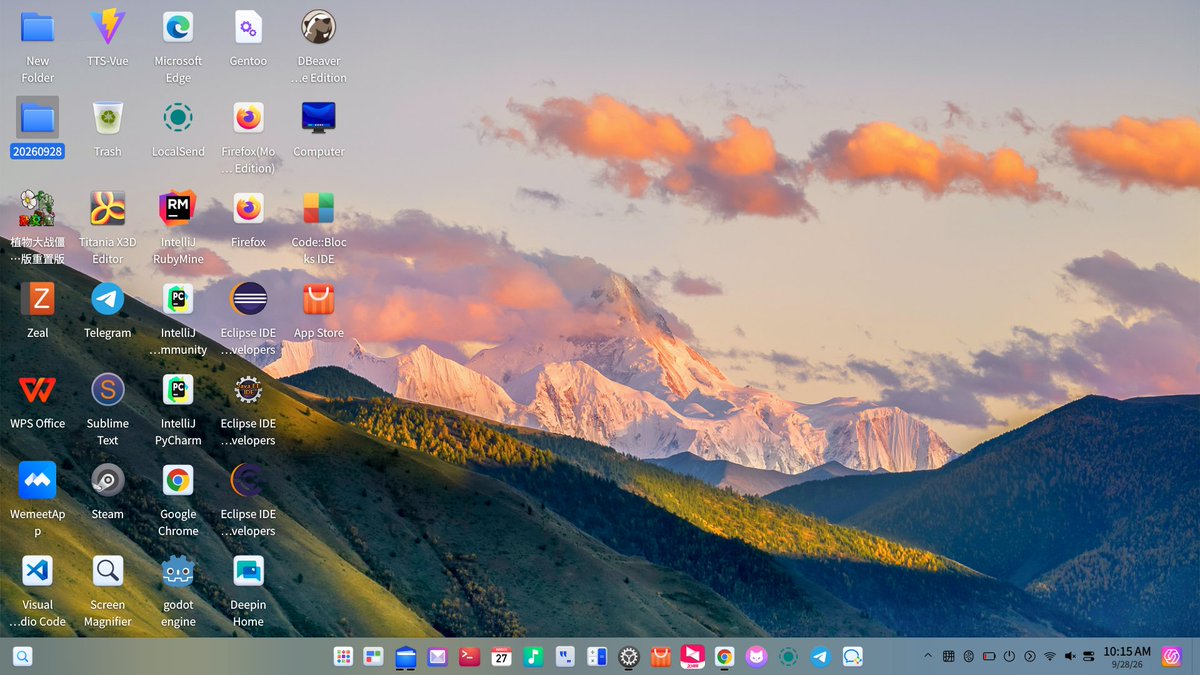Click the taskbar search magnifier

[22, 657]
